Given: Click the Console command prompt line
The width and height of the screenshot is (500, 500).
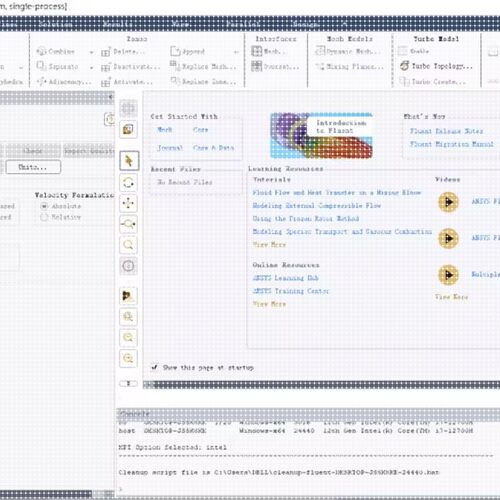Looking at the screenshot, I should point(307,489).
